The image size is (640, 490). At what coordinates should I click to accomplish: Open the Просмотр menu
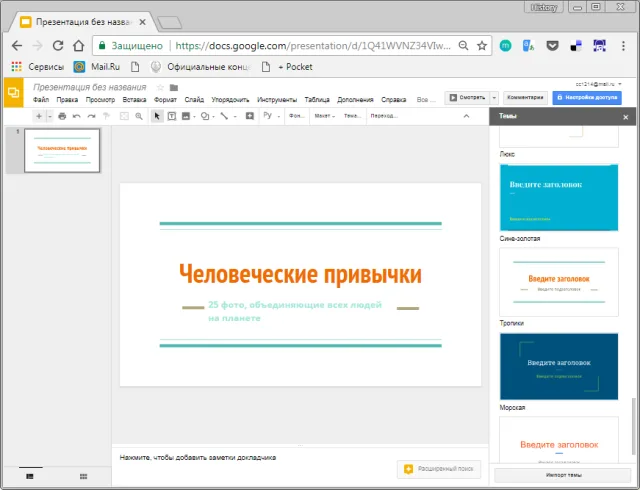(100, 100)
